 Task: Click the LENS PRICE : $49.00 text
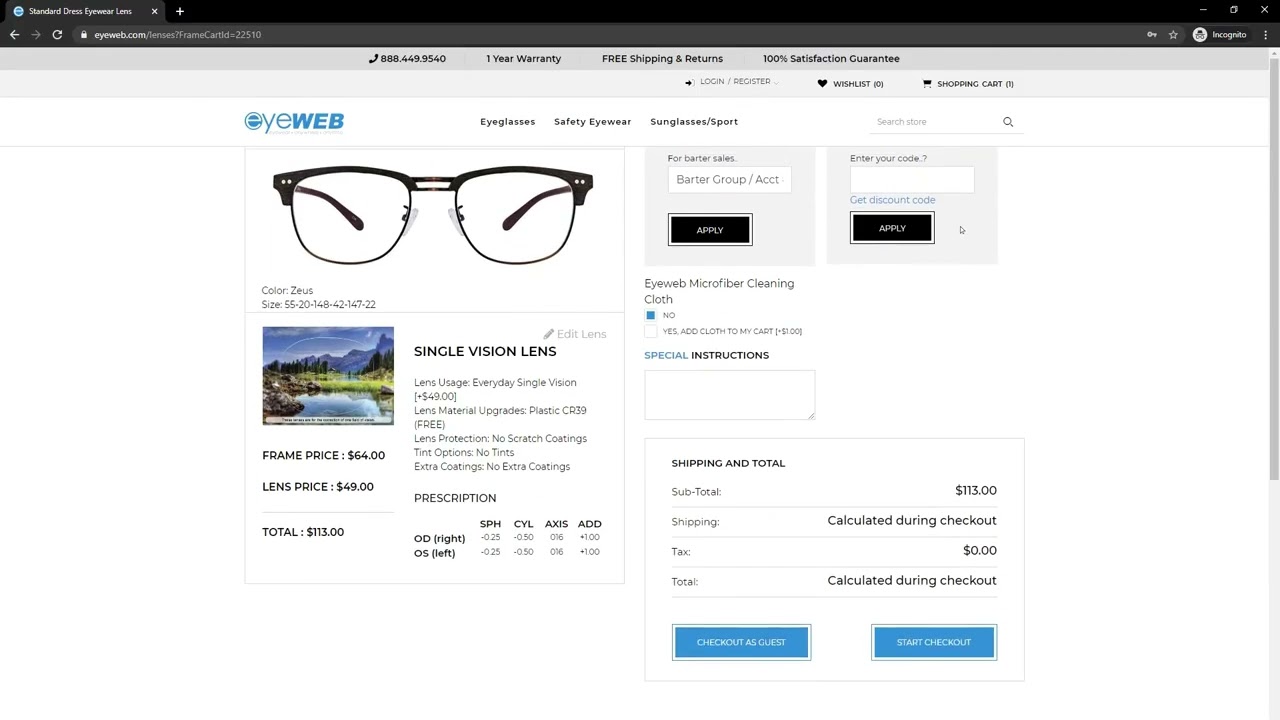pyautogui.click(x=318, y=487)
